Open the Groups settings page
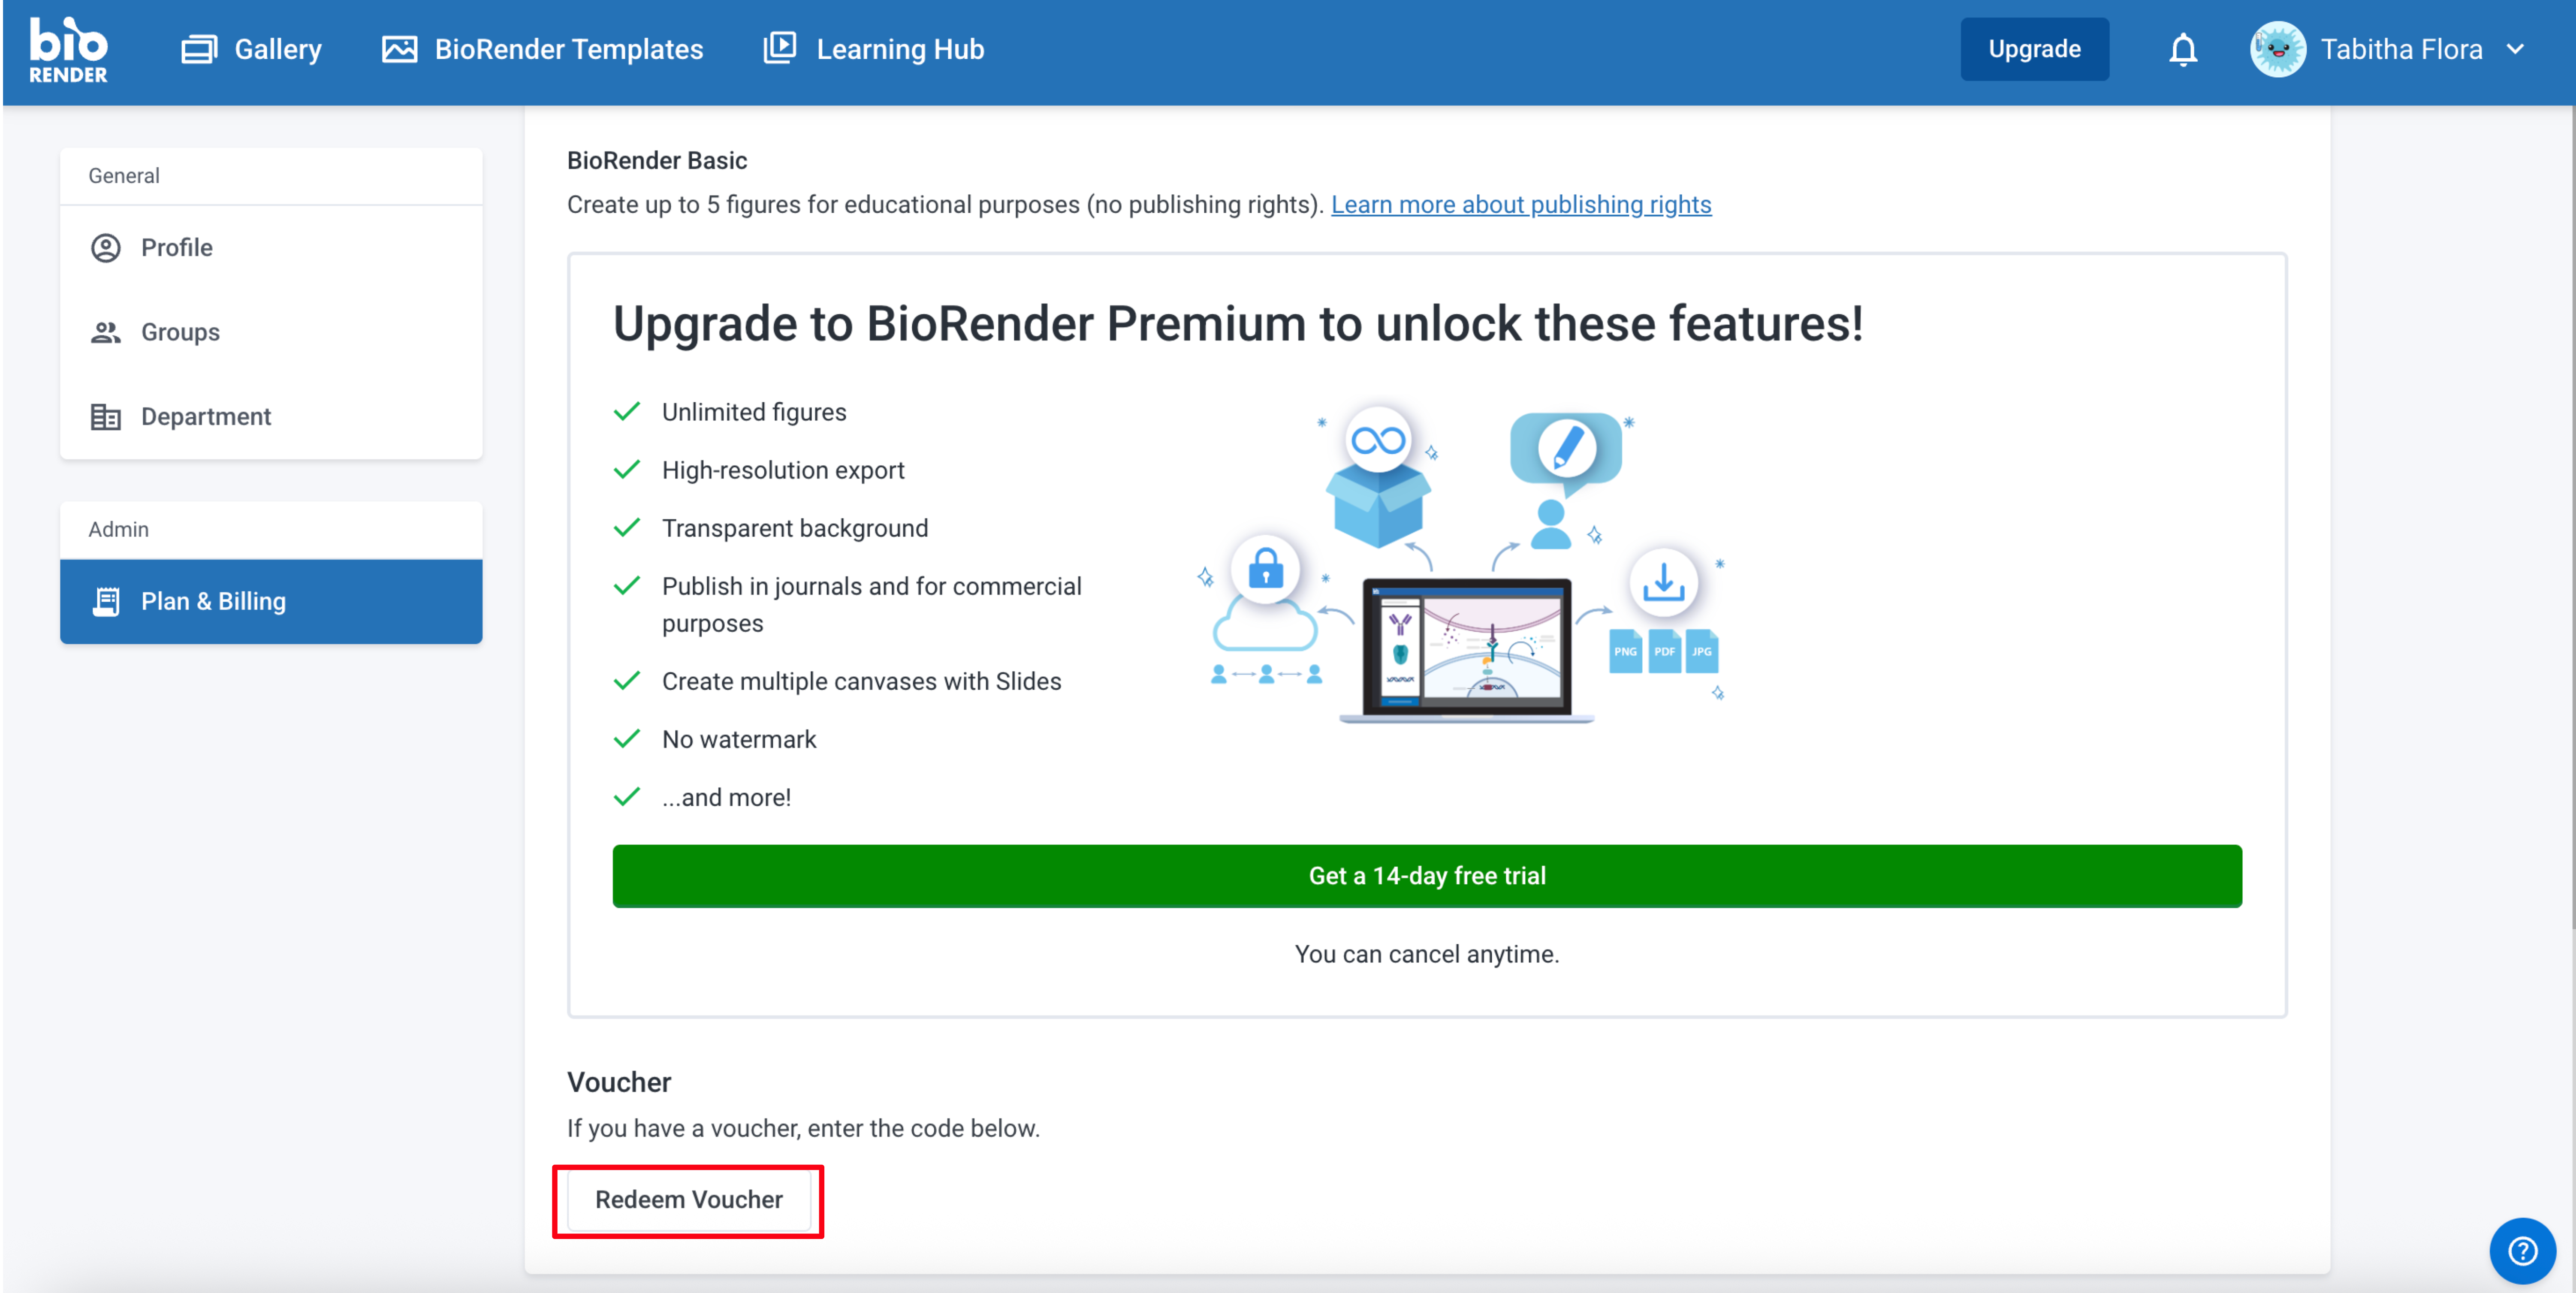Image resolution: width=2576 pixels, height=1293 pixels. click(x=180, y=332)
